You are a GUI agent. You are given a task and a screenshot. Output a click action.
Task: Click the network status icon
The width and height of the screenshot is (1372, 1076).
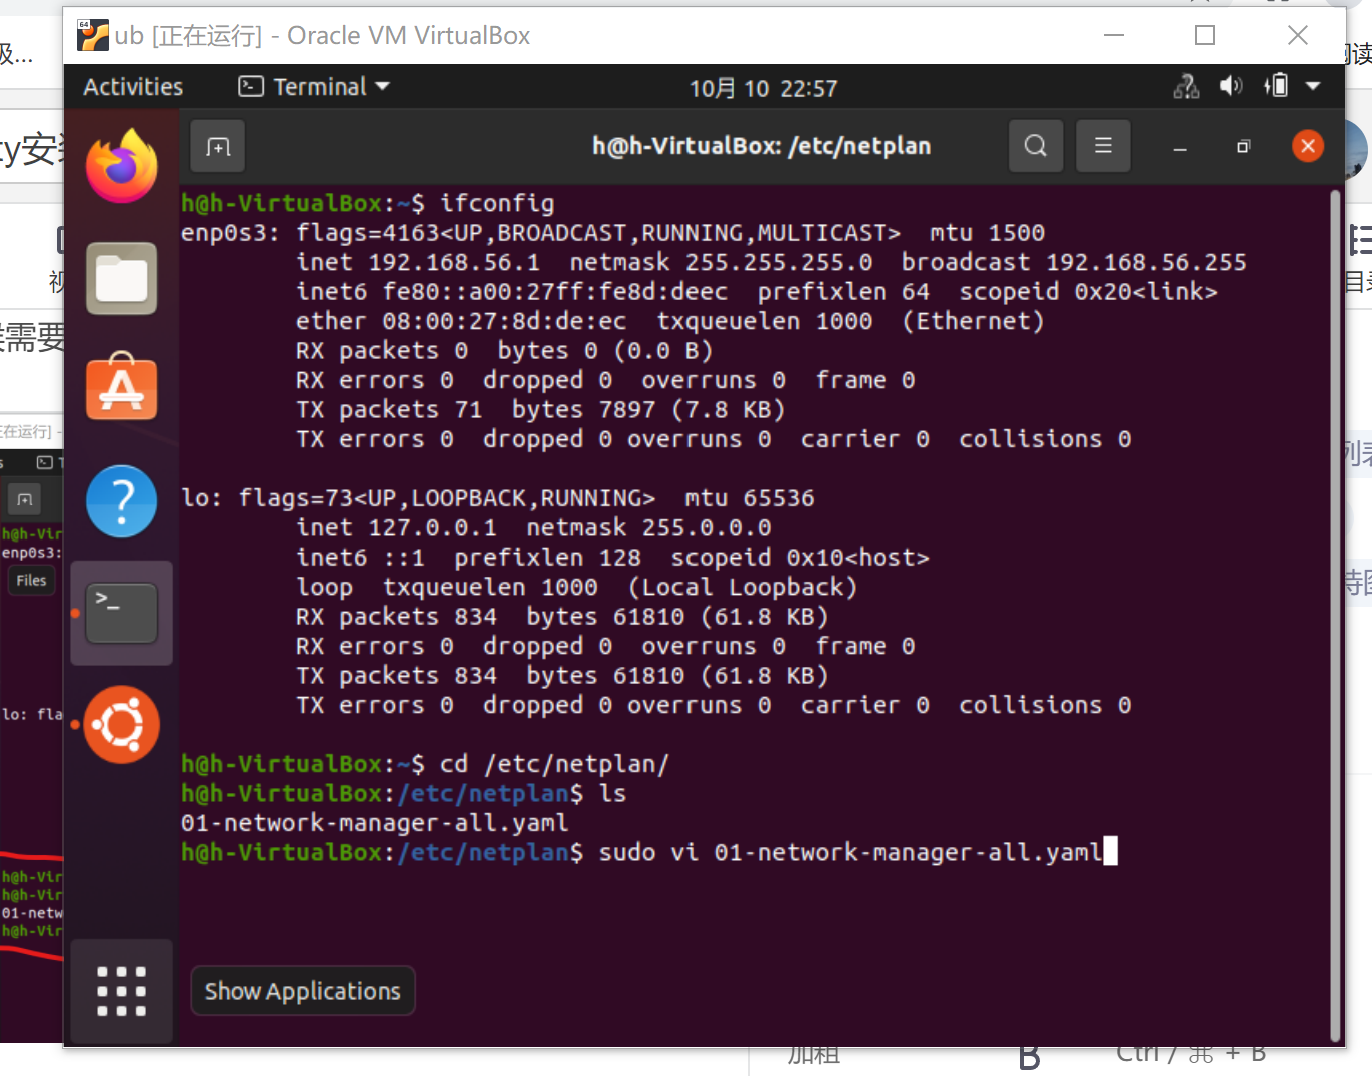tap(1186, 87)
